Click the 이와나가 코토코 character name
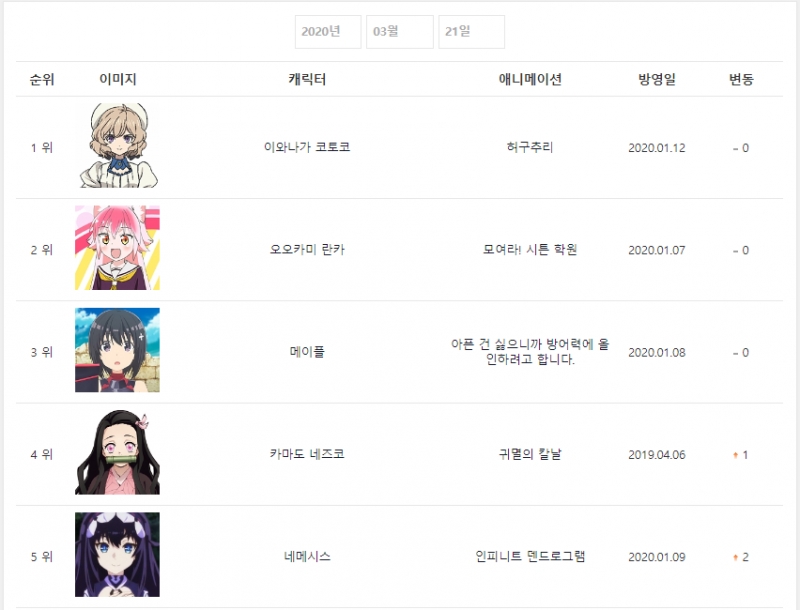Image resolution: width=800 pixels, height=610 pixels. click(307, 147)
